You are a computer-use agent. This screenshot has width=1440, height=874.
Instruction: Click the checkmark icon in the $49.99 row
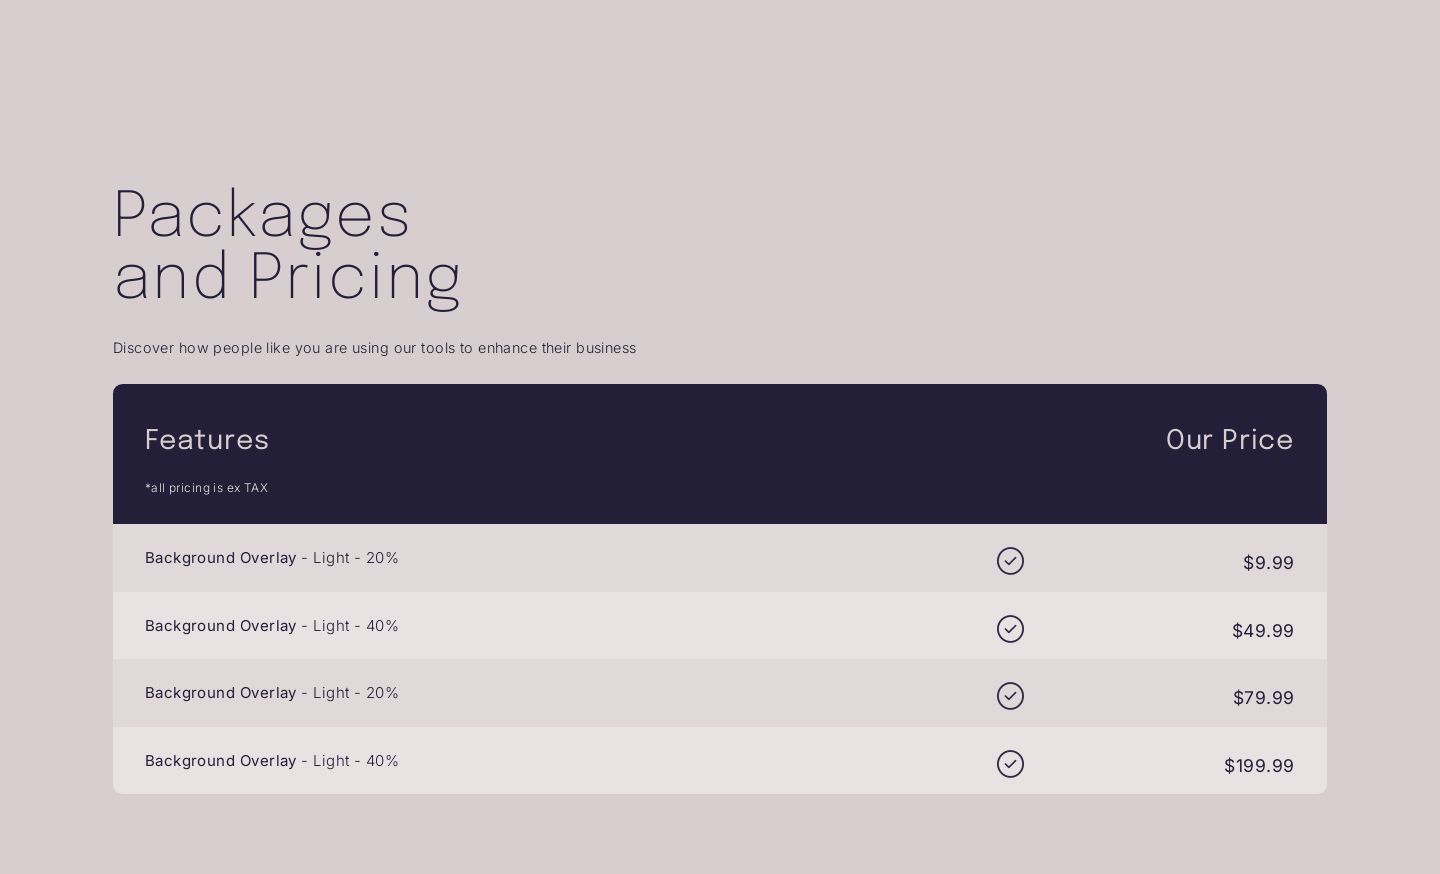1010,629
